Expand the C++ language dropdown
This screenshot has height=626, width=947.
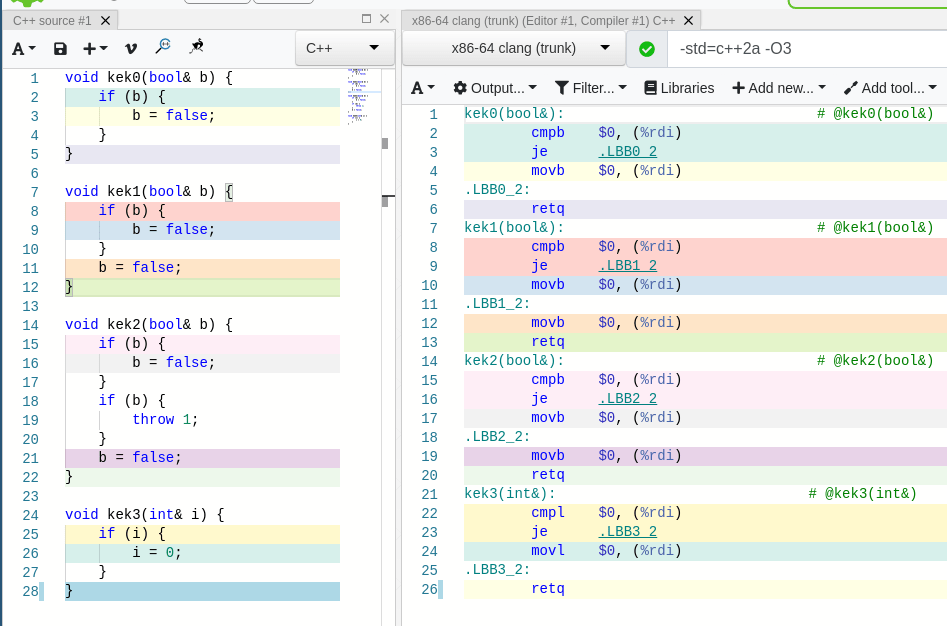[x=343, y=48]
